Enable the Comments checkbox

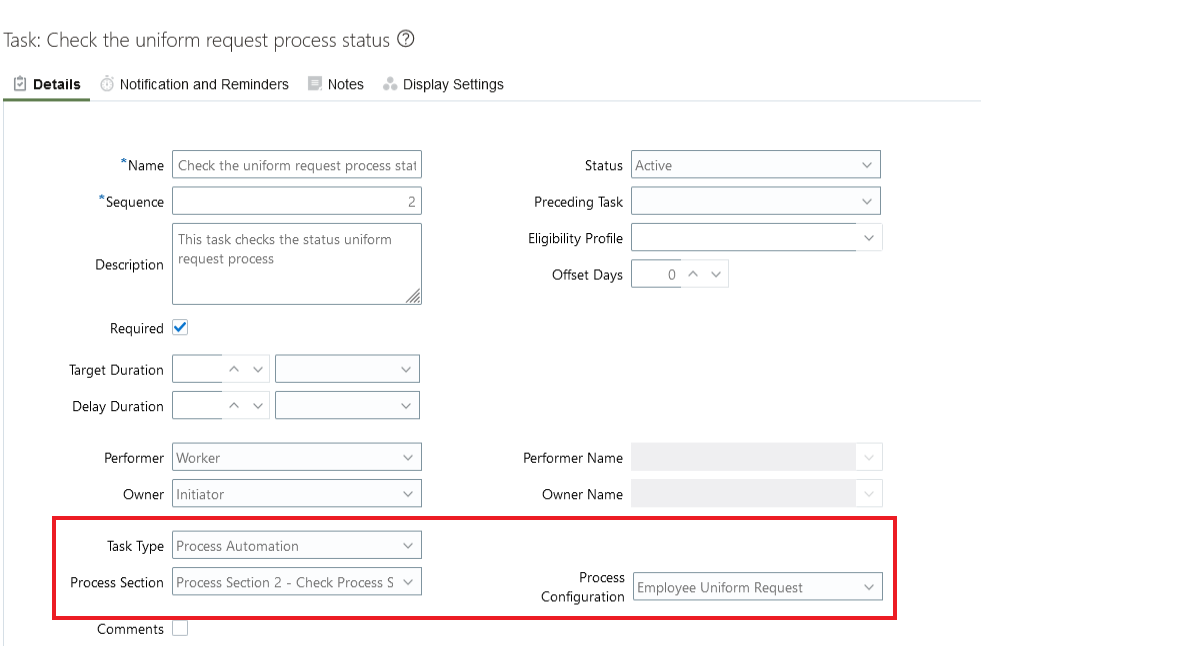[180, 629]
